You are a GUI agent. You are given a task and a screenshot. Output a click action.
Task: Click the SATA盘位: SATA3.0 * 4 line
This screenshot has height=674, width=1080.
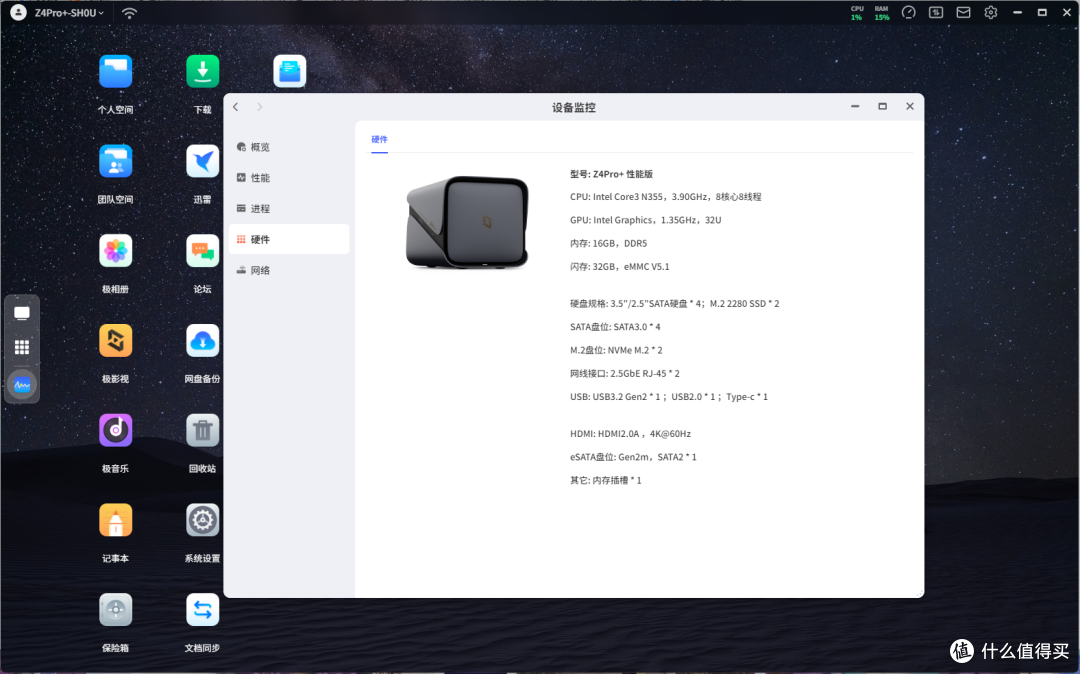point(615,327)
